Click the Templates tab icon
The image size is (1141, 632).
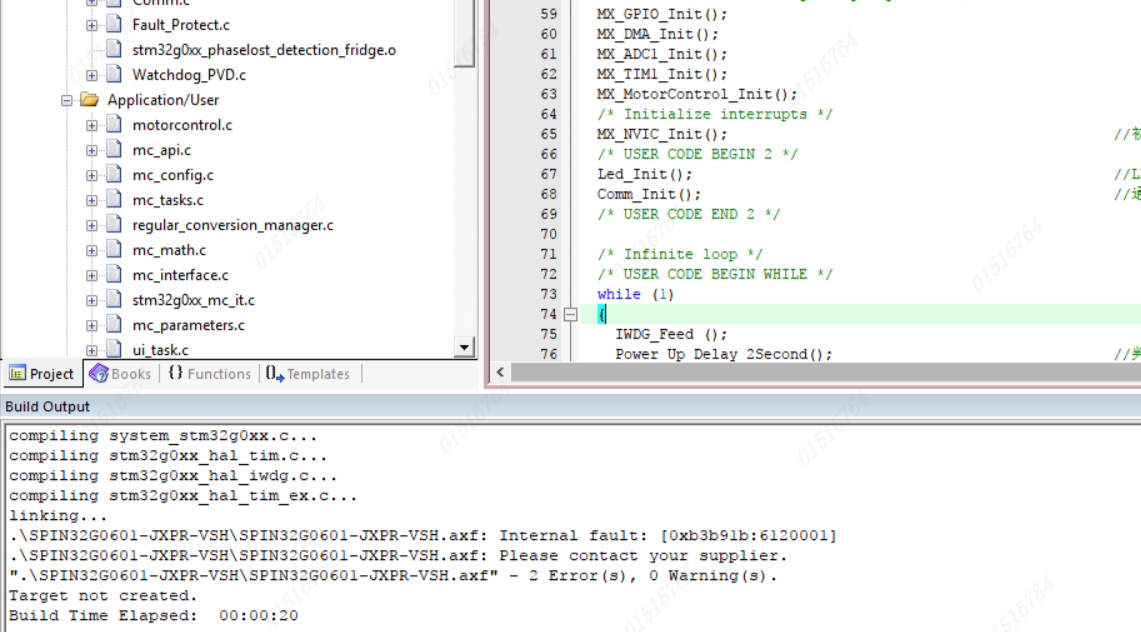click(275, 374)
